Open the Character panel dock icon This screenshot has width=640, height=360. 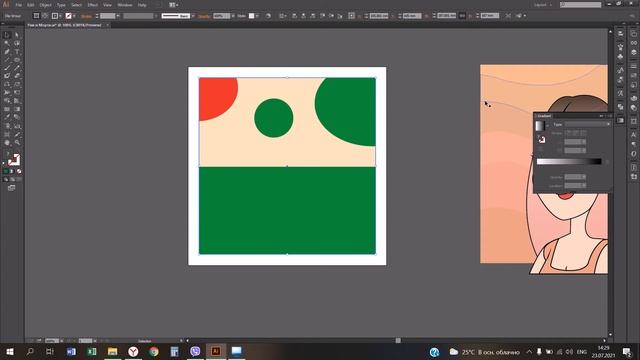click(x=634, y=135)
